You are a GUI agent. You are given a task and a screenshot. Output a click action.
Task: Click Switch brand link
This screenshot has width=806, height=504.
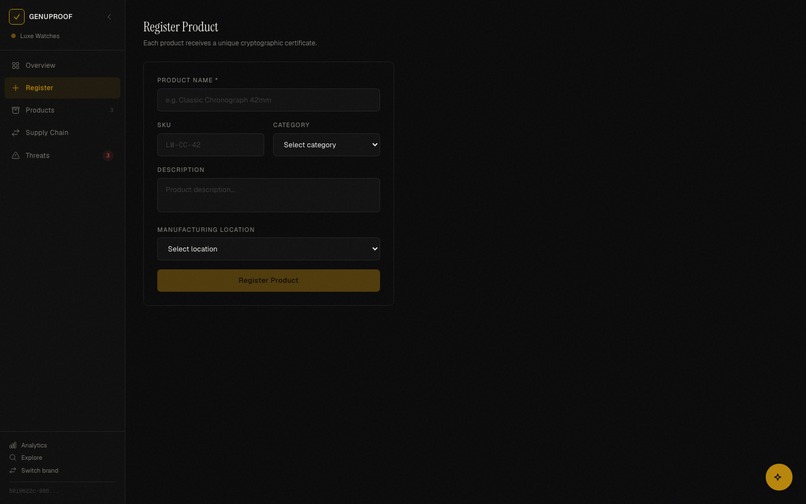point(40,471)
